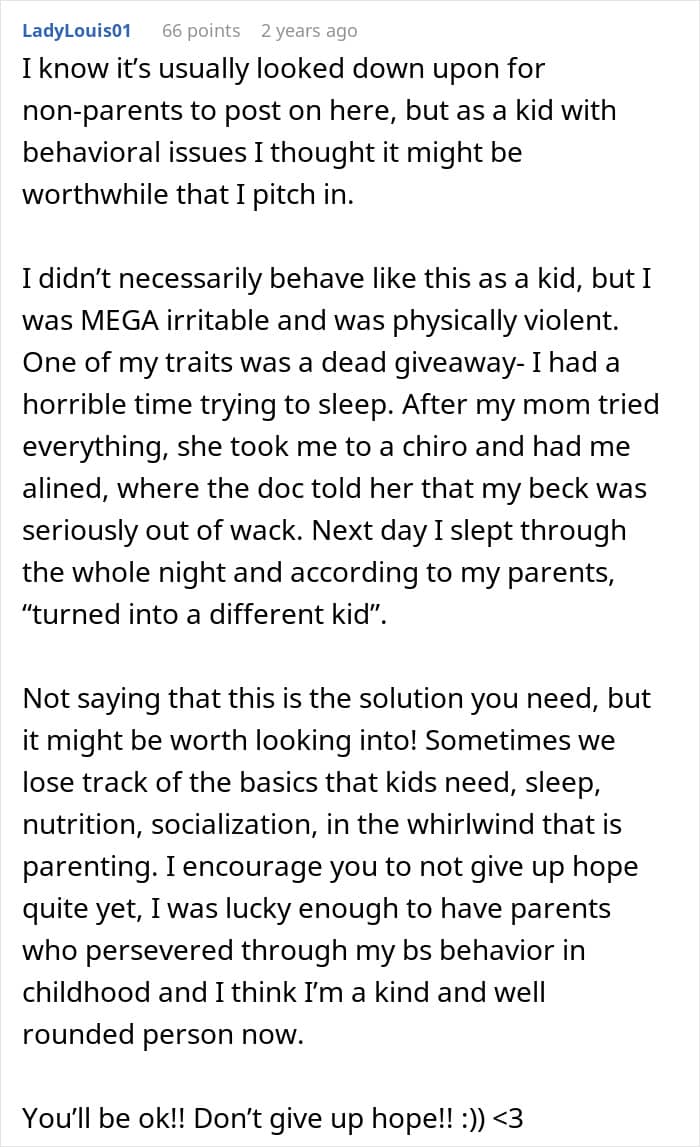Click the line "rounded person now."
This screenshot has height=1147, width=700.
click(x=162, y=1034)
